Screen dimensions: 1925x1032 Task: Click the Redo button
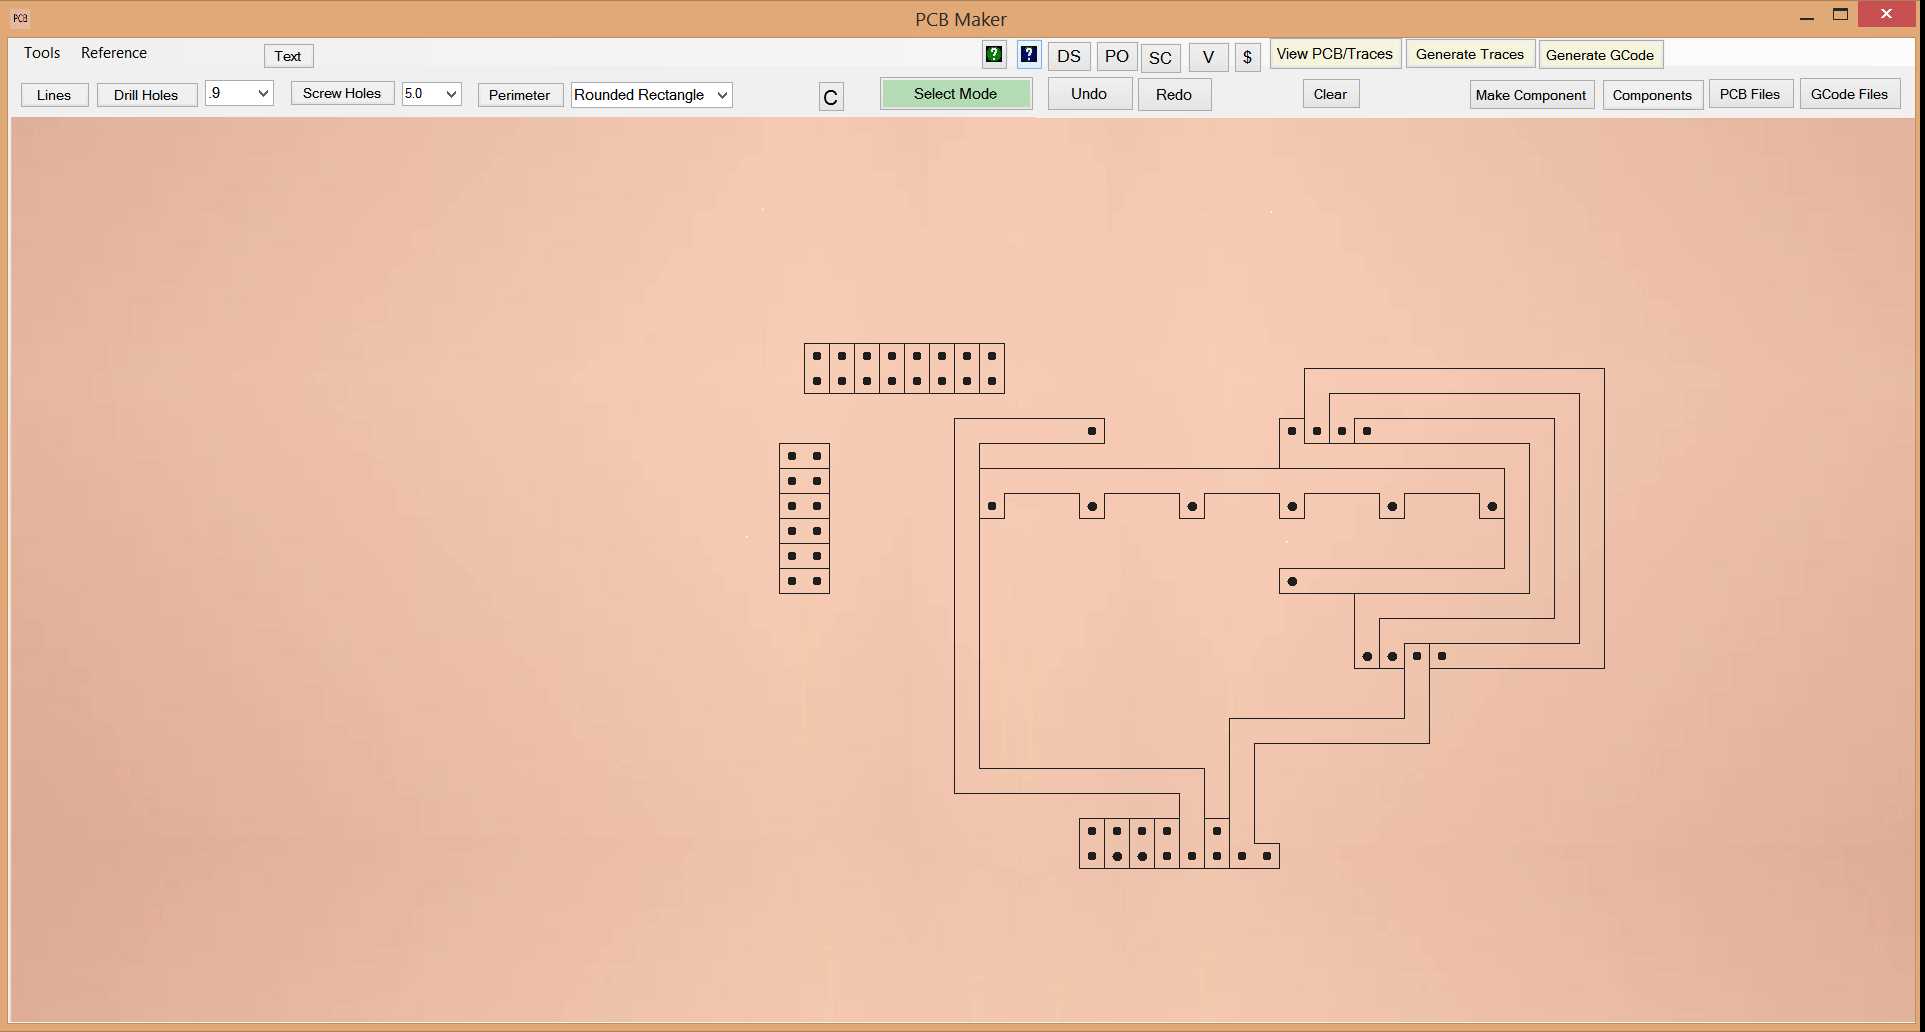pos(1174,95)
